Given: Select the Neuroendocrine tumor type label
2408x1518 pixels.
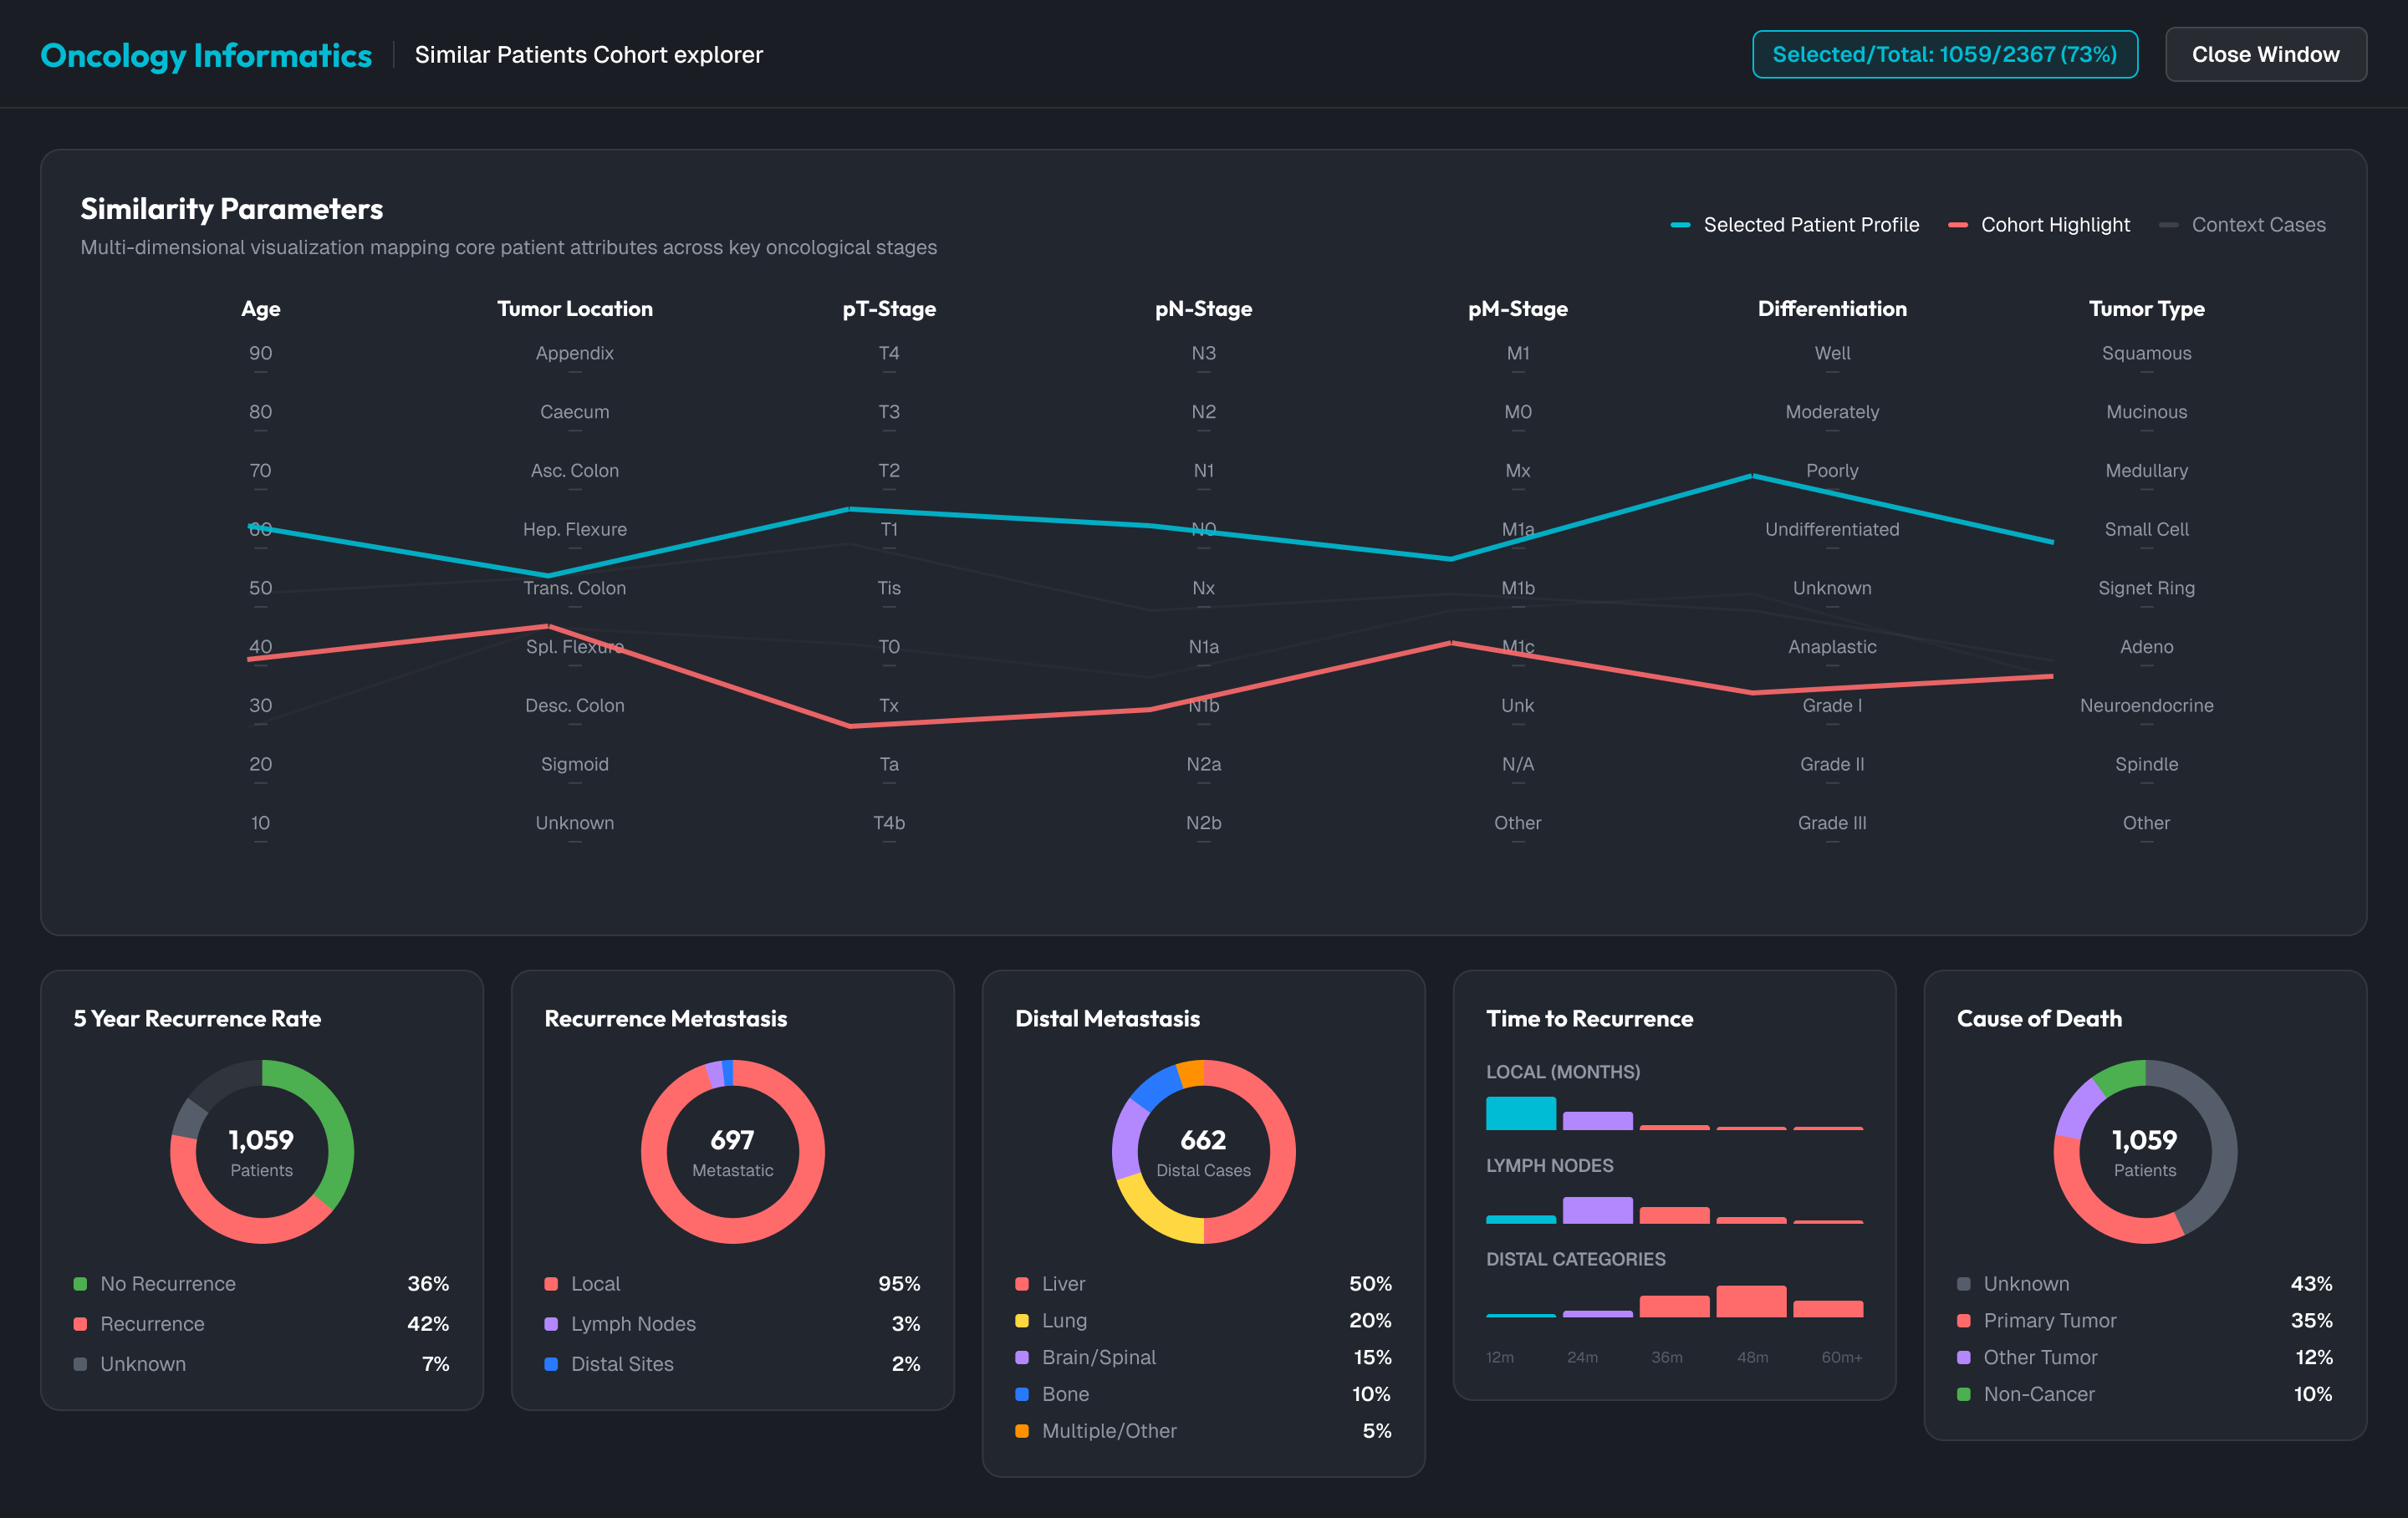Looking at the screenshot, I should click(x=2147, y=706).
